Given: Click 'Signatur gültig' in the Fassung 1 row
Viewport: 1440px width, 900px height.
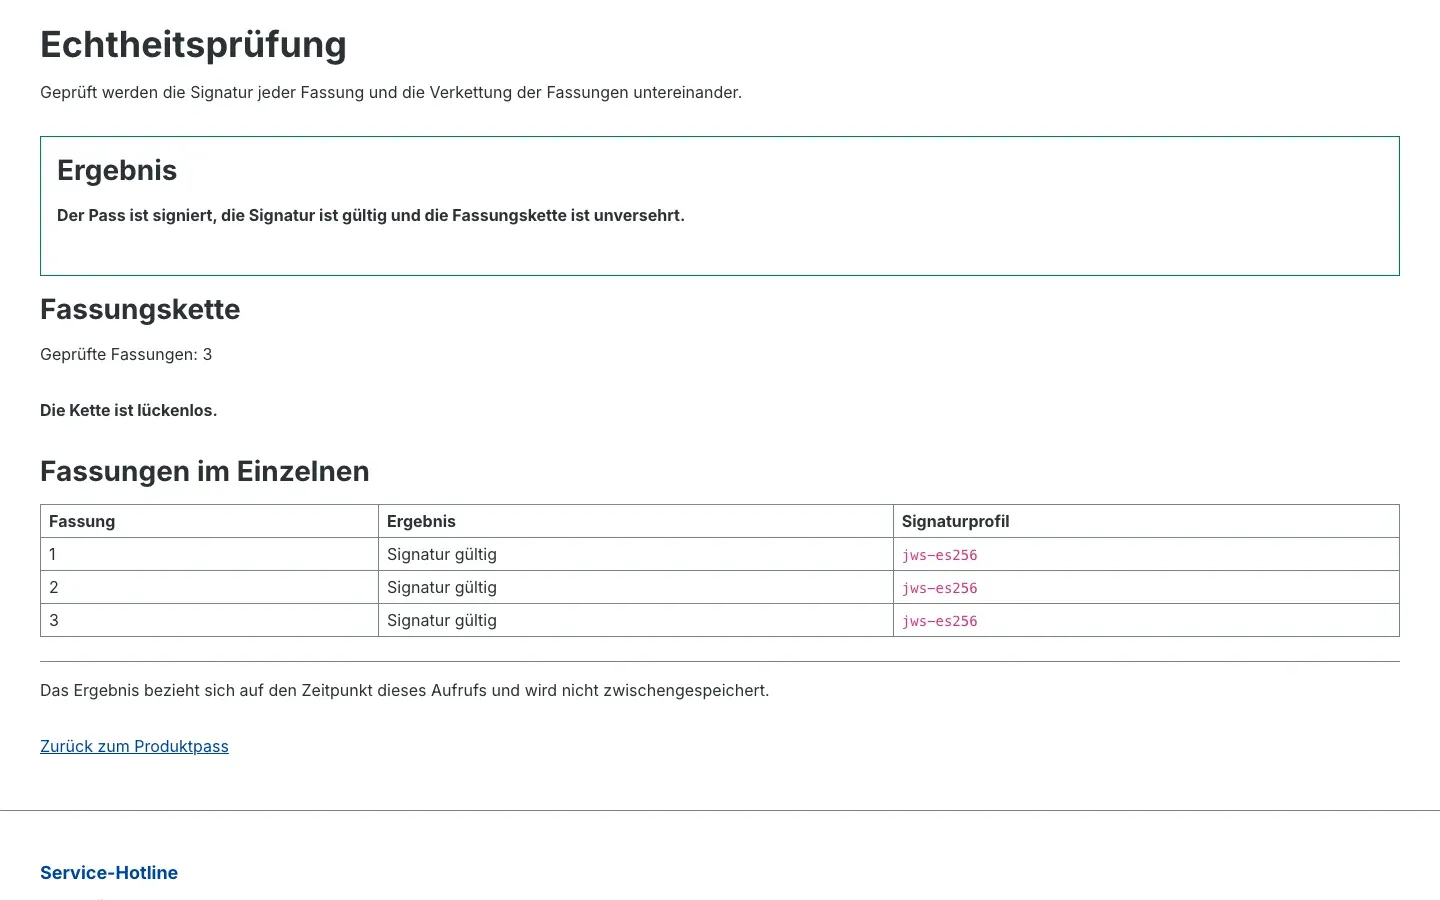Looking at the screenshot, I should pos(442,554).
